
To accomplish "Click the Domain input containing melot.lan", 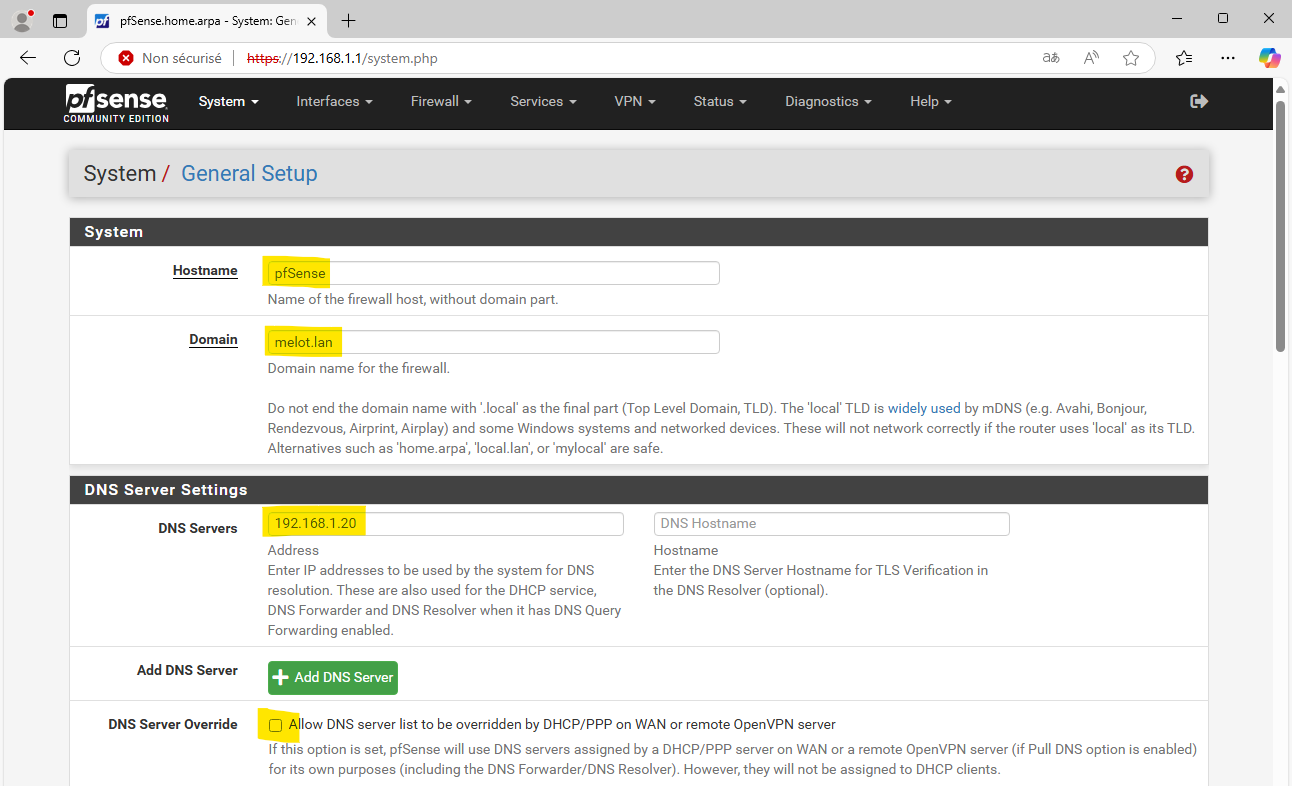I will tap(493, 342).
